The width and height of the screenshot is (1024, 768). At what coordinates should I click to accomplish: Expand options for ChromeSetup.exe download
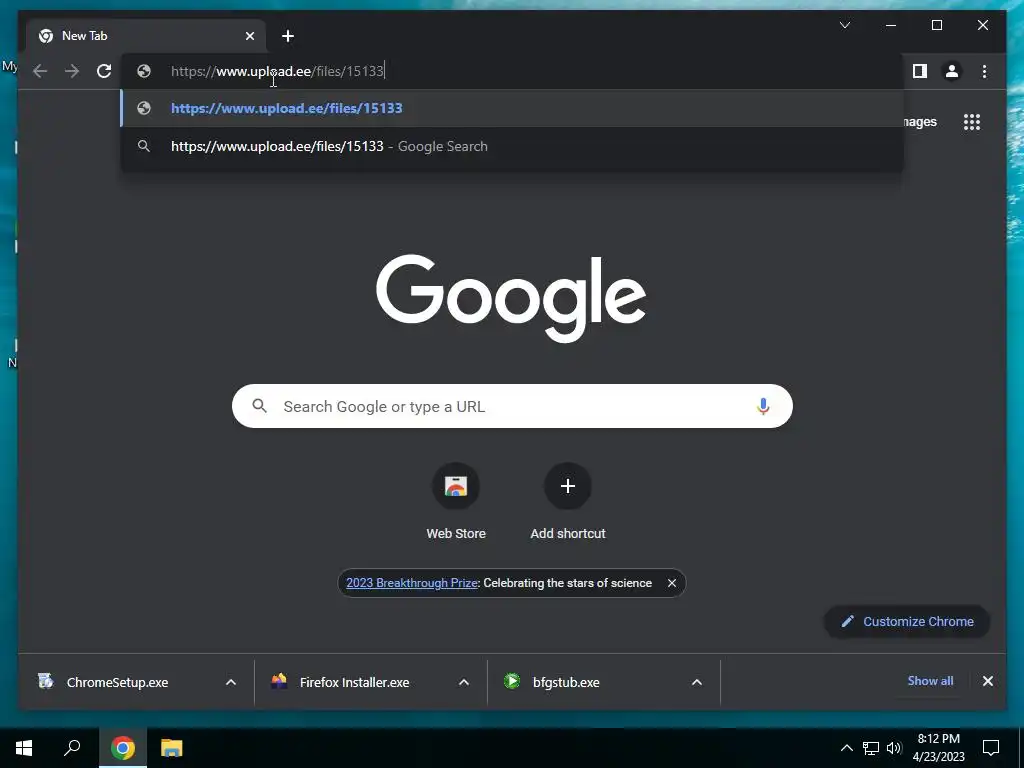pos(231,682)
